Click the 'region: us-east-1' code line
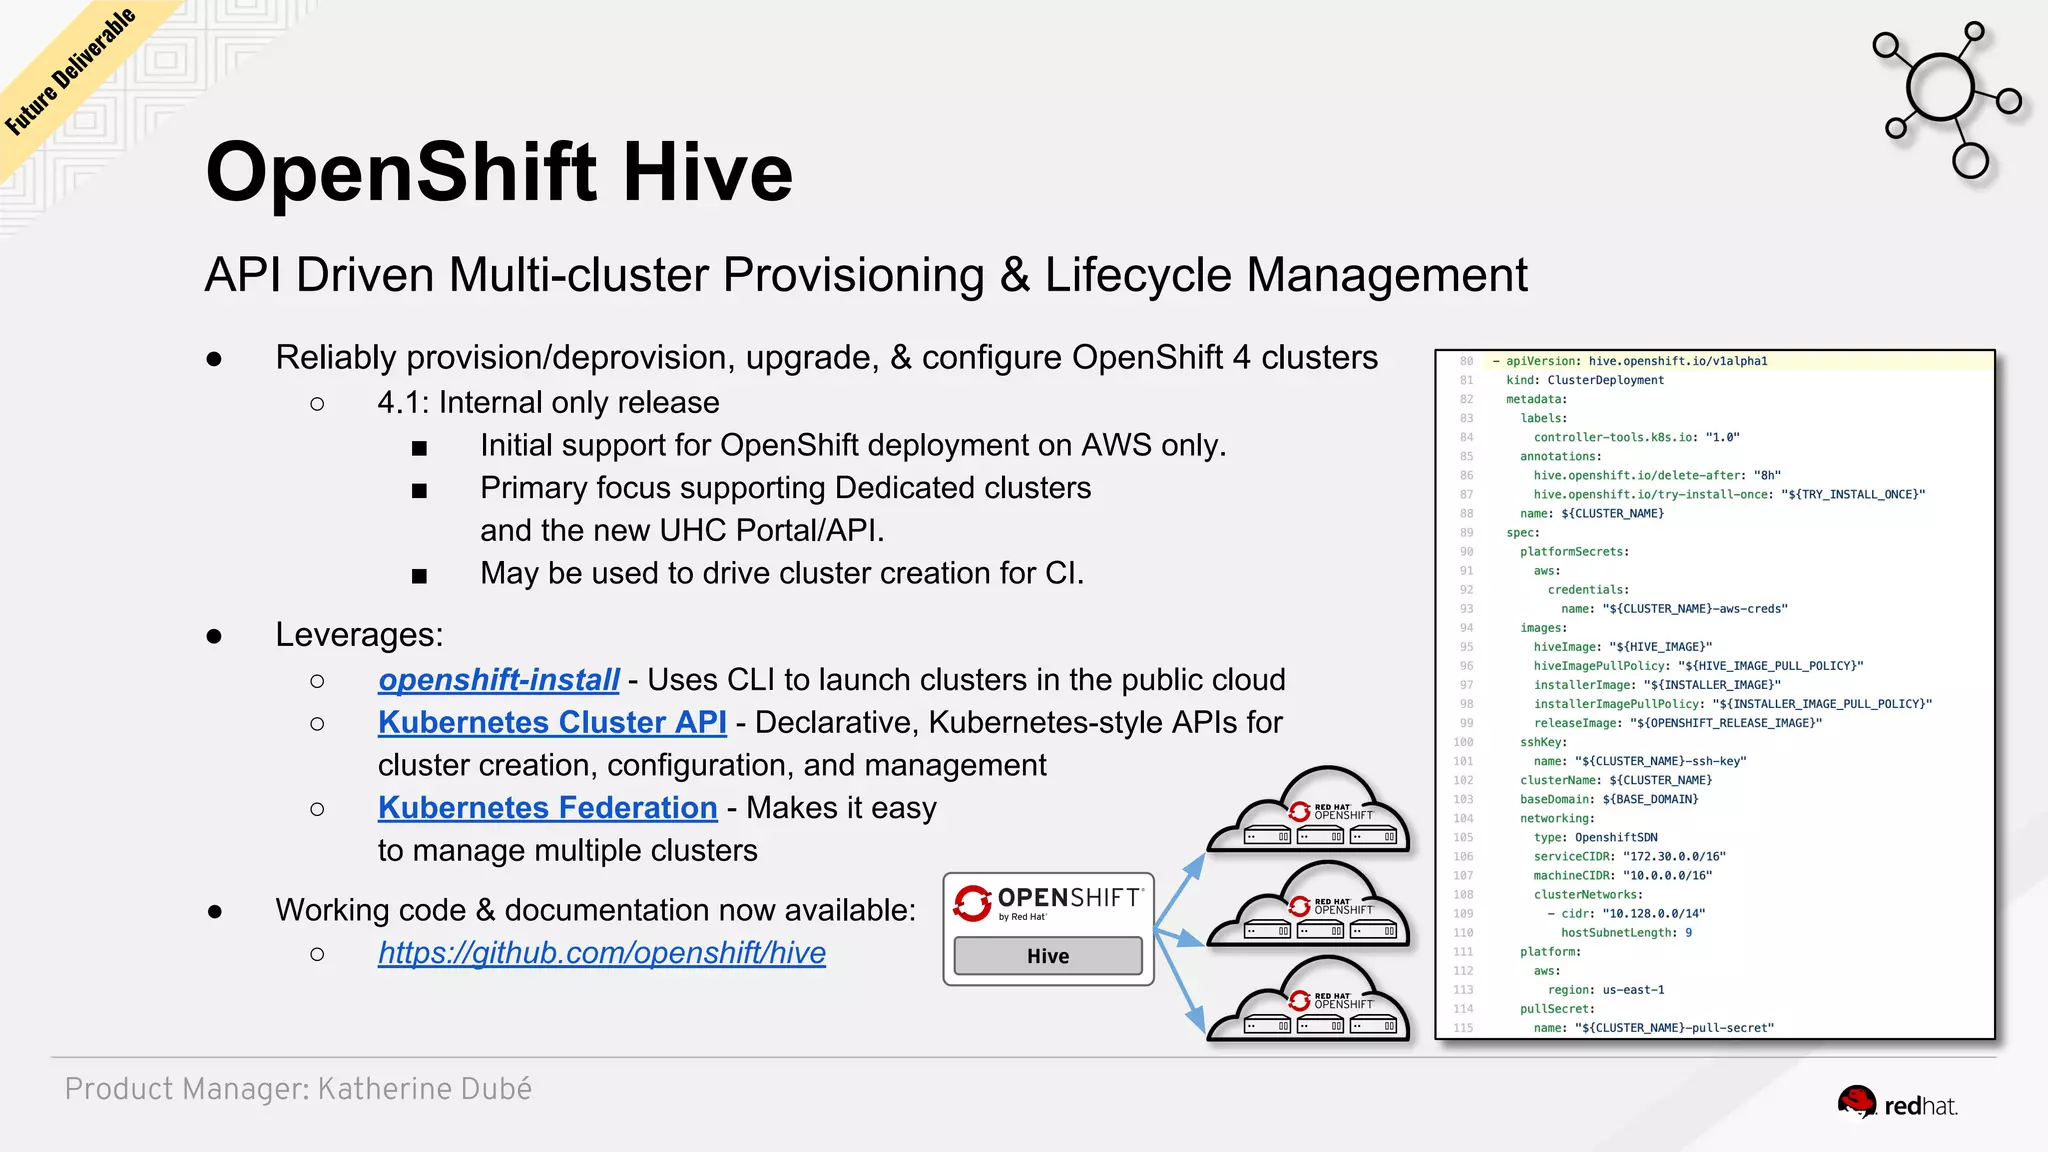The width and height of the screenshot is (2048, 1152). click(1606, 990)
